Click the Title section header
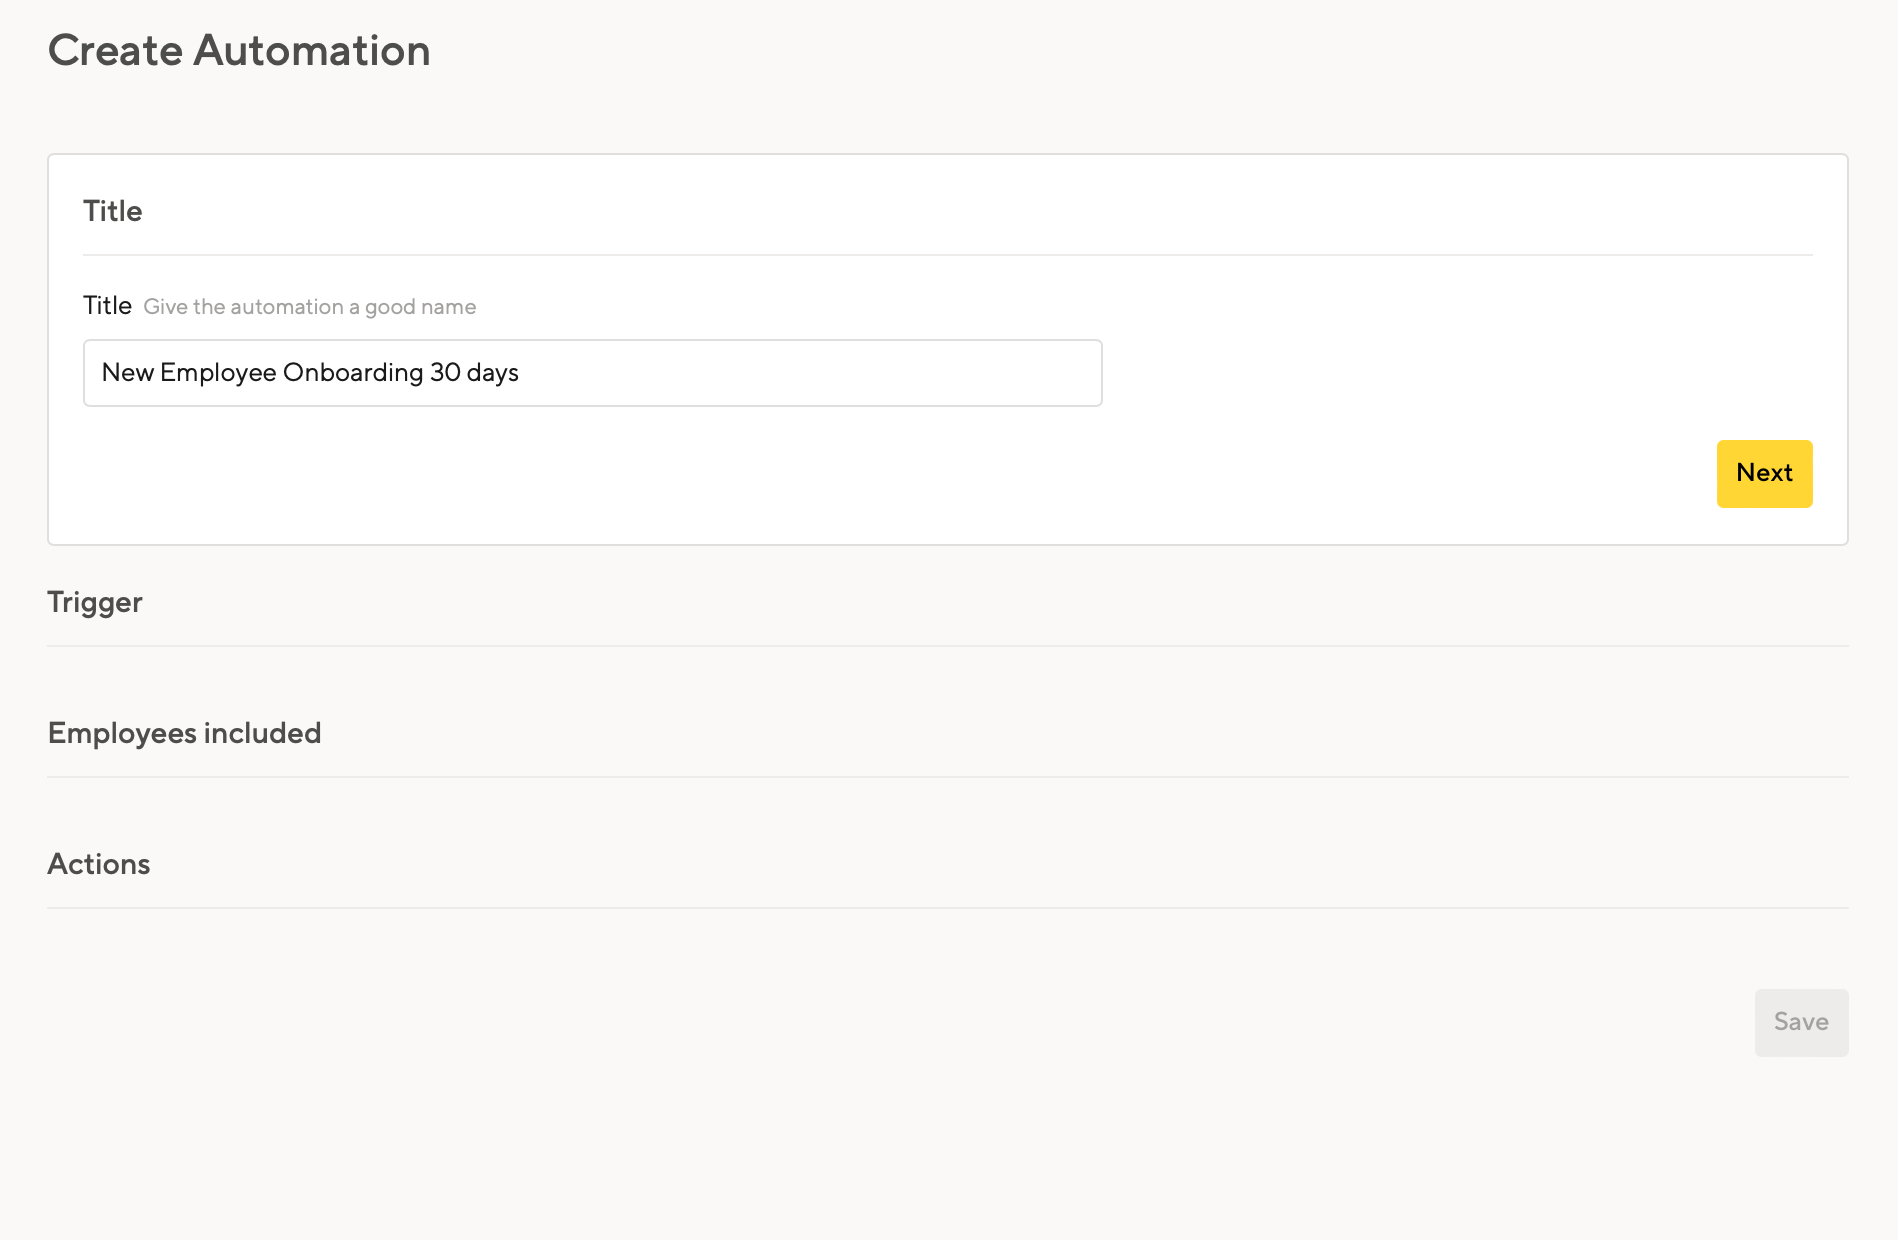Viewport: 1898px width, 1240px height. coord(112,210)
